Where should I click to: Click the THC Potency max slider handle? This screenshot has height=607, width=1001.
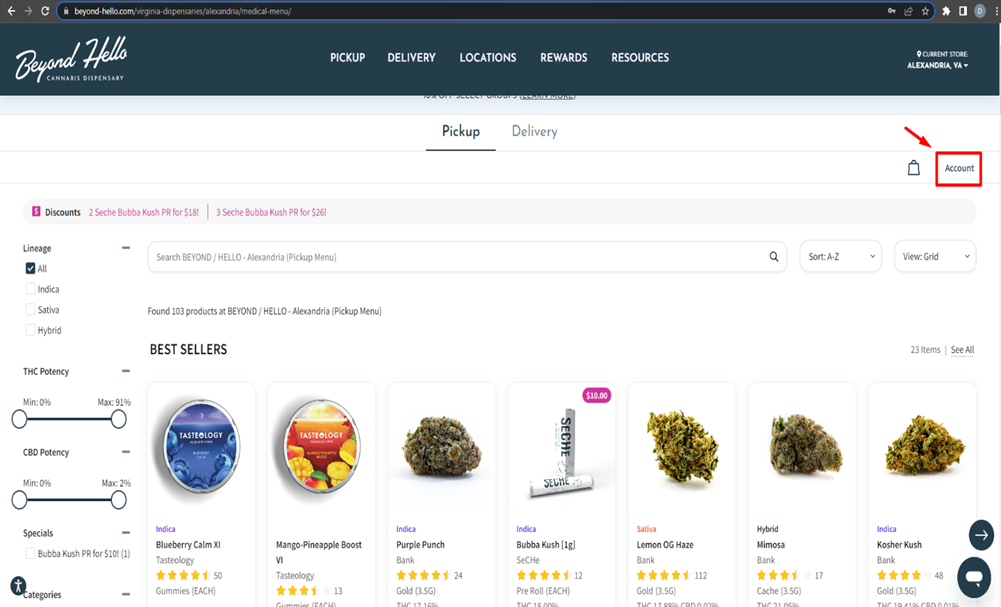119,419
